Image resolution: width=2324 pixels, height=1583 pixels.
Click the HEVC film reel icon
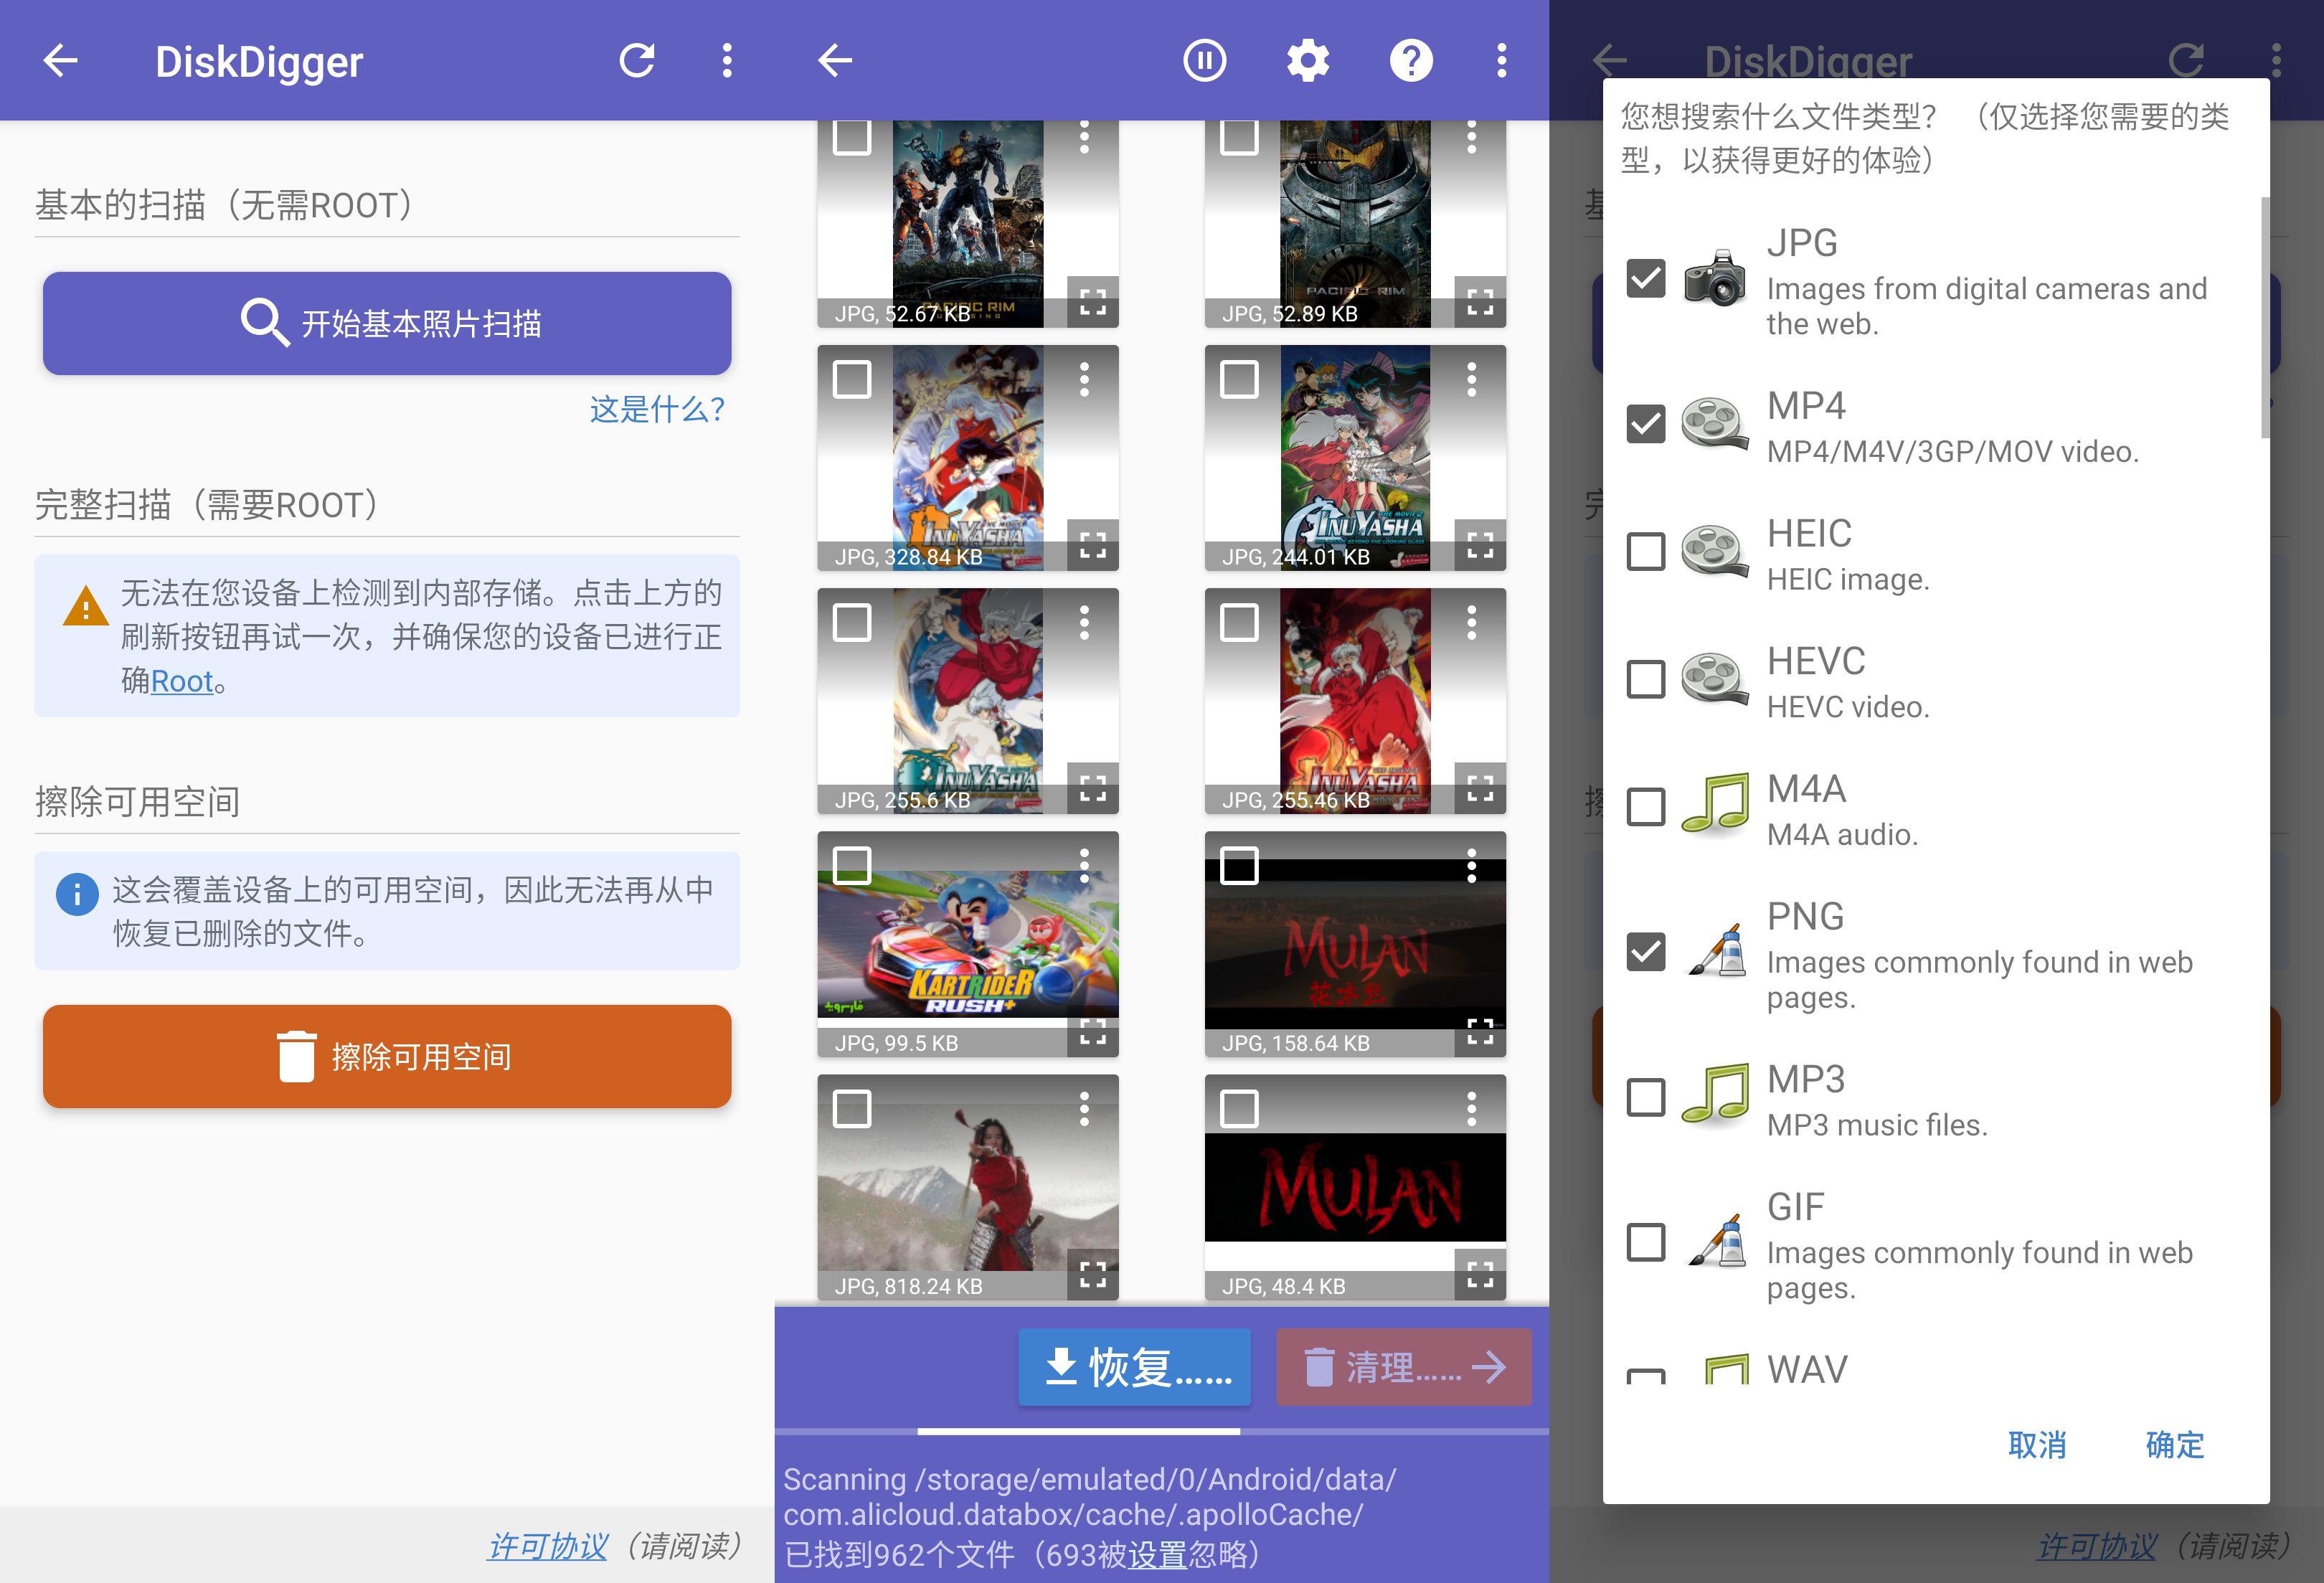pos(1715,679)
